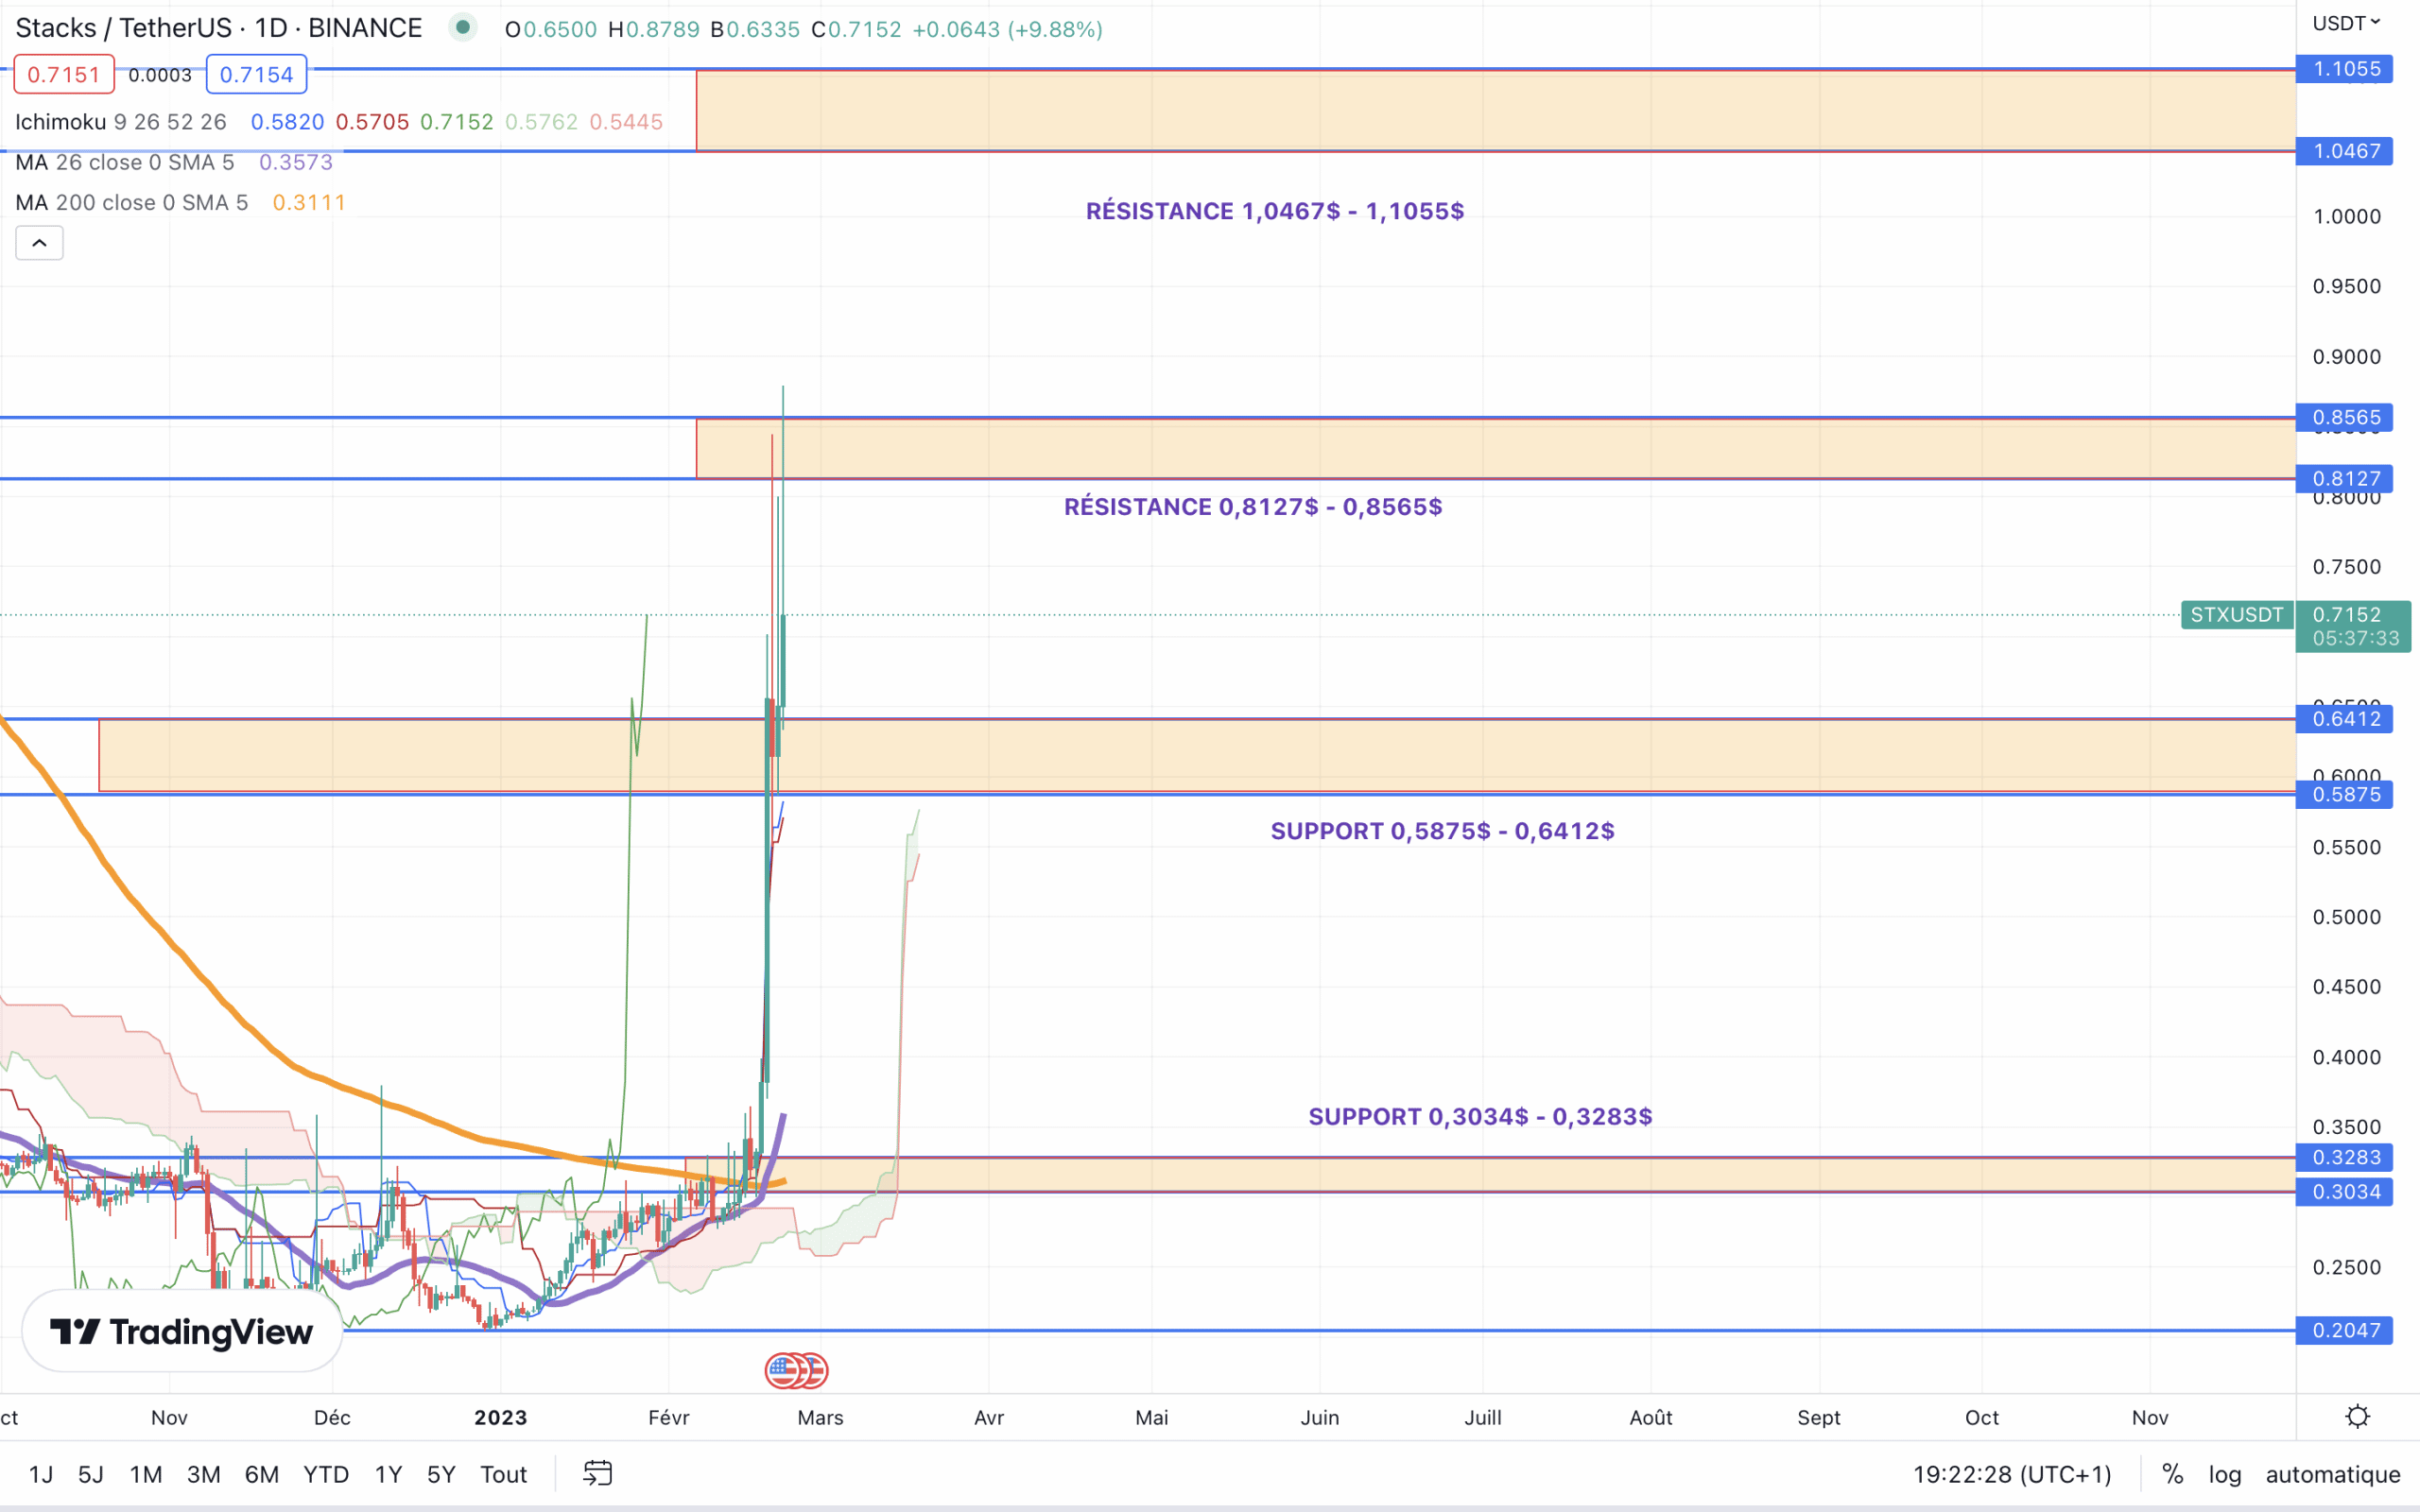
Task: Open the USDT currency dropdown
Action: click(2346, 23)
